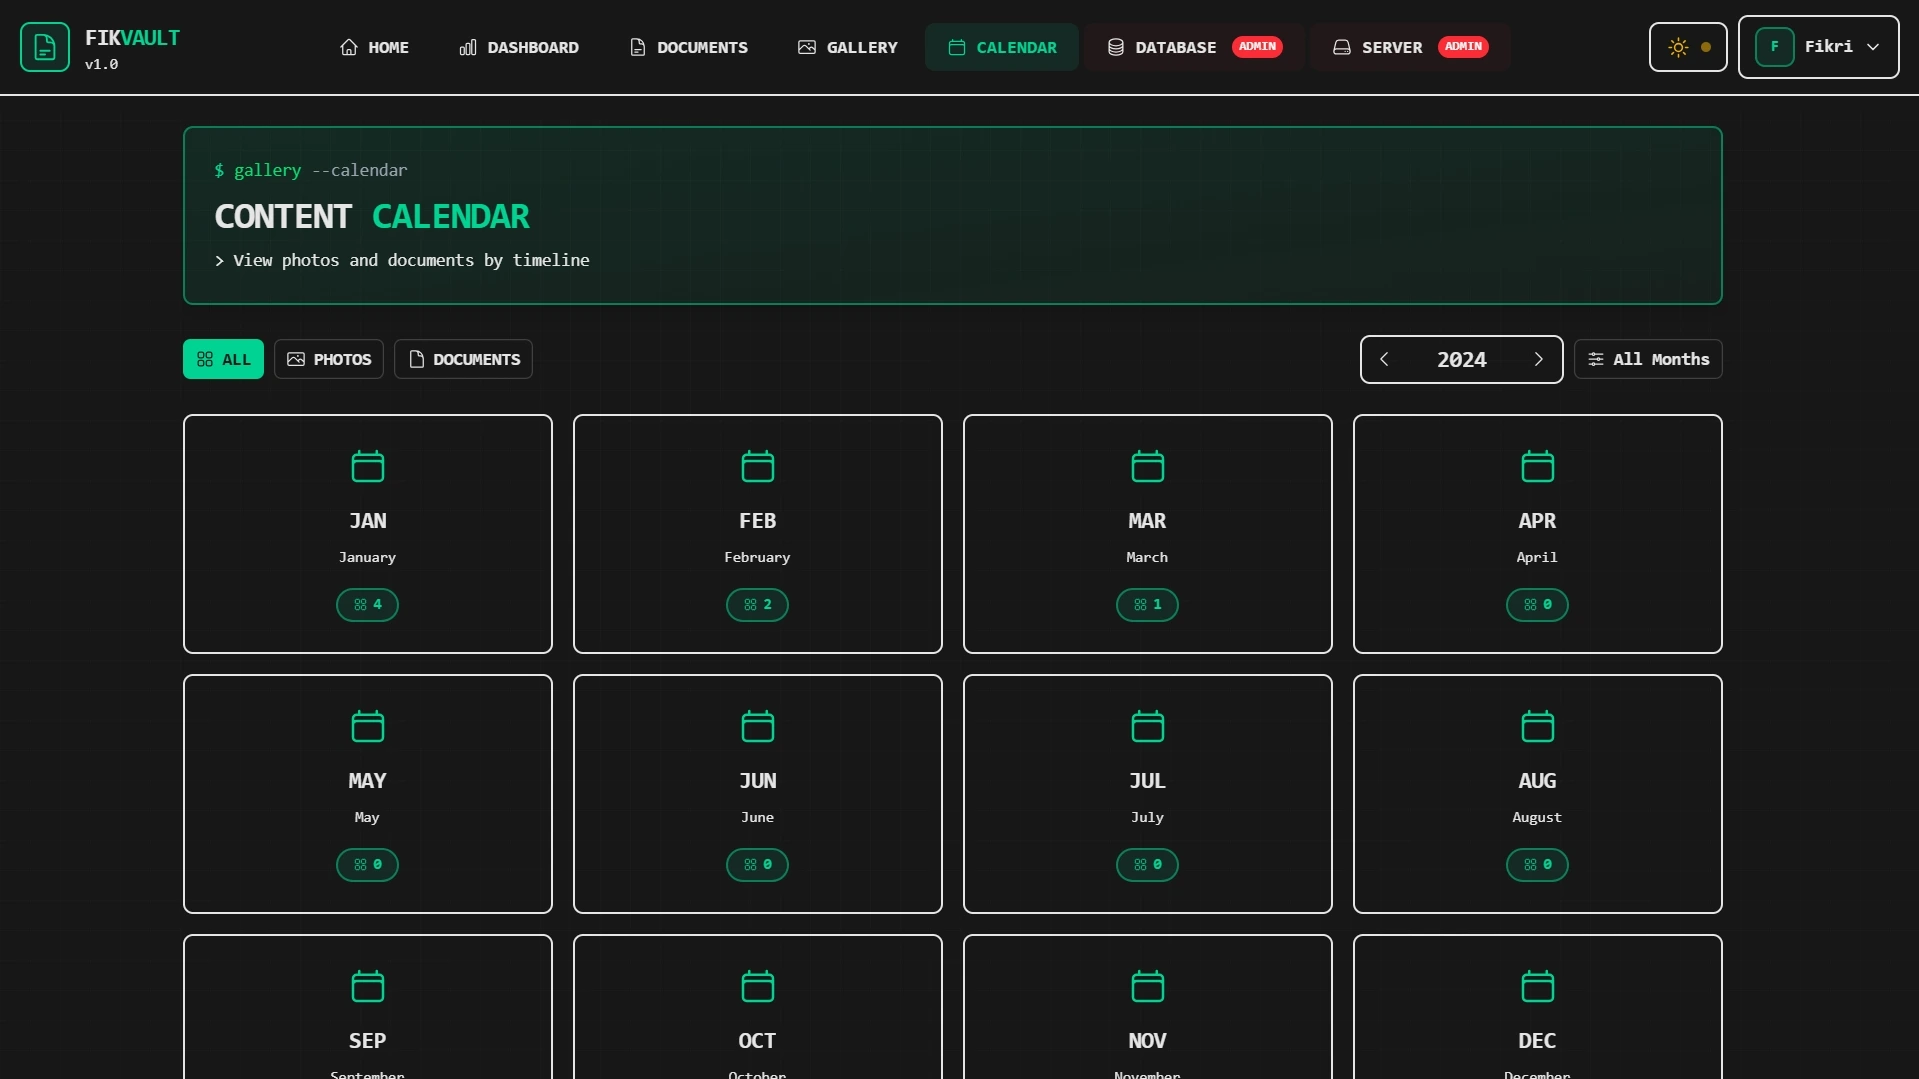1919x1079 pixels.
Task: Click the January calendar icon
Action: click(x=368, y=466)
